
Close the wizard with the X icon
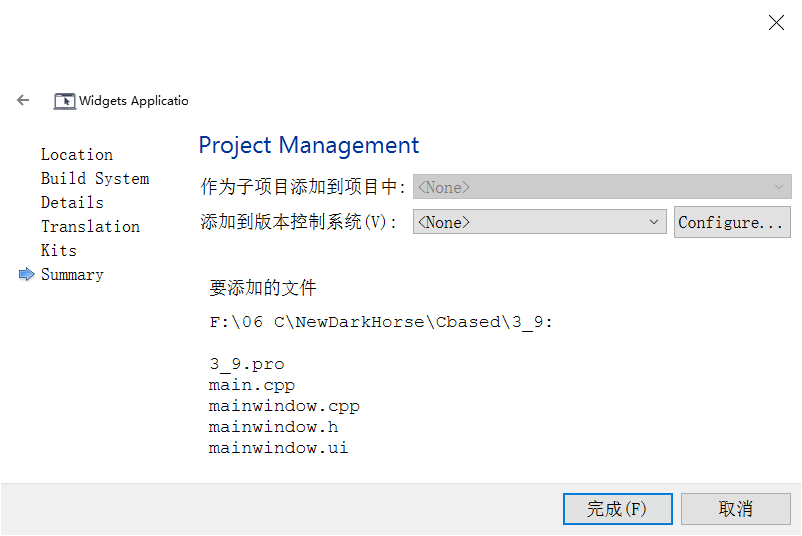tap(776, 23)
